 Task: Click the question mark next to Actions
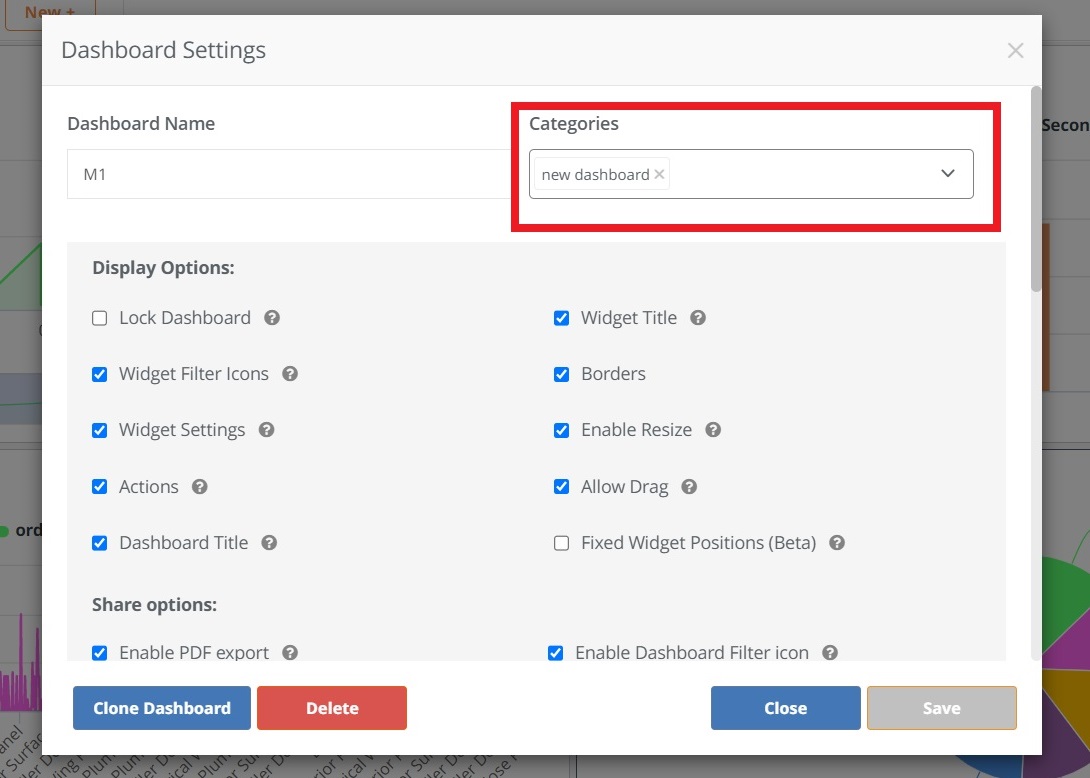tap(199, 486)
